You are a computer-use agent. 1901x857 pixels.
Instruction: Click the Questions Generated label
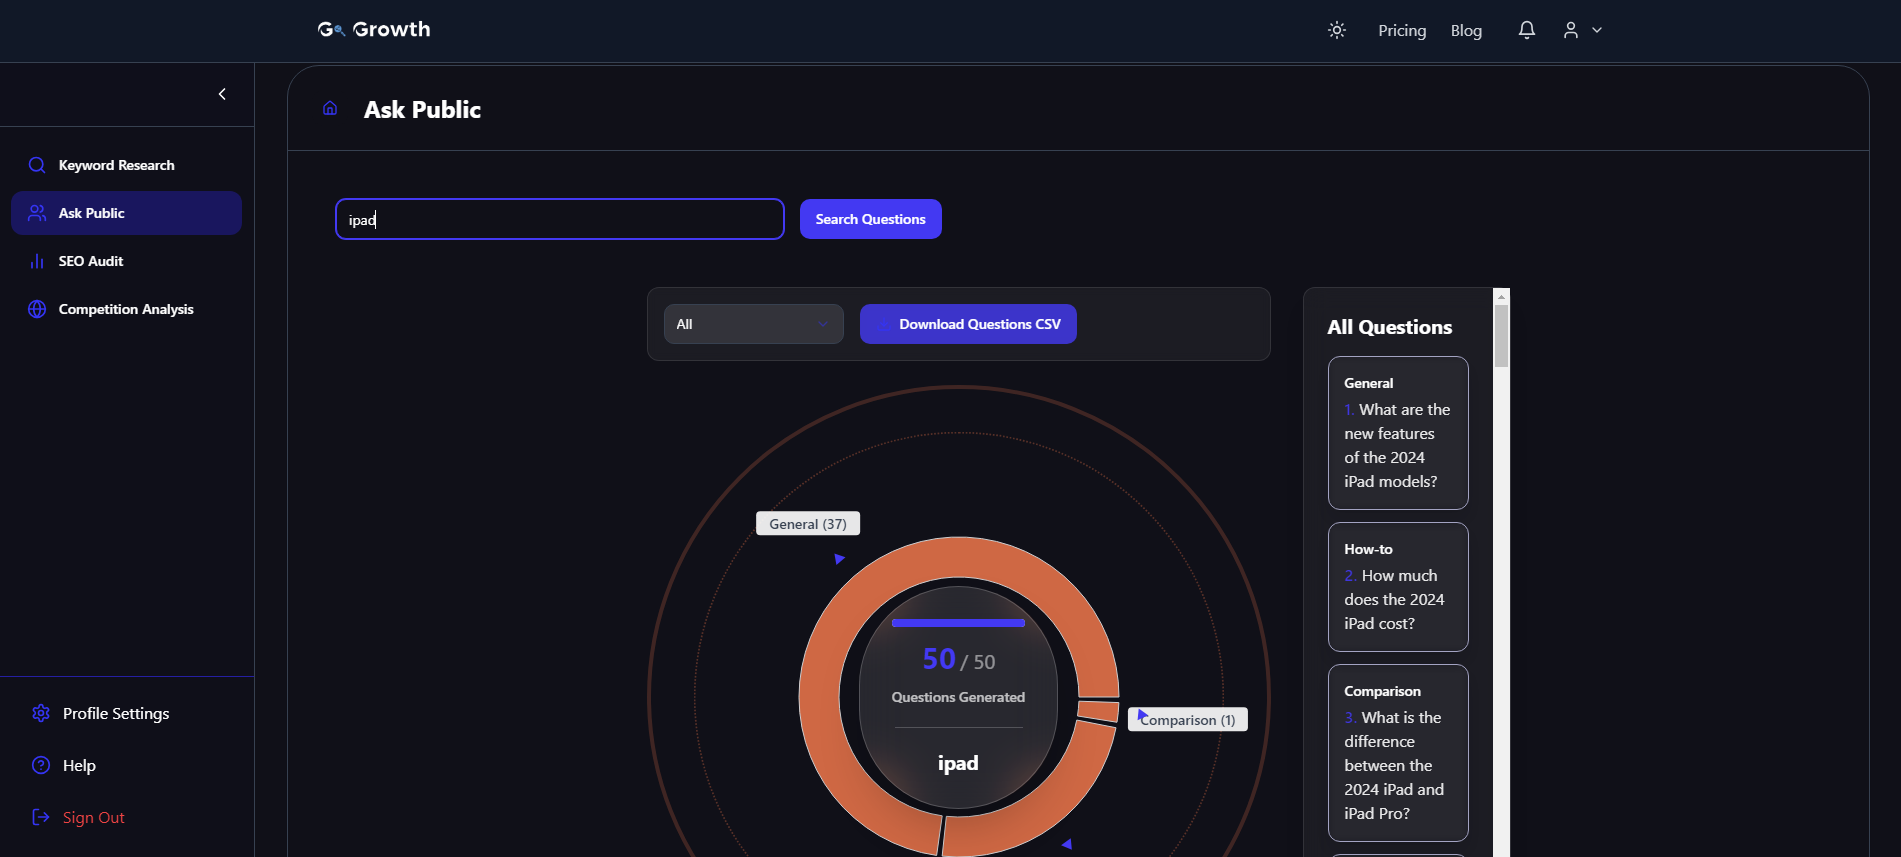[958, 697]
